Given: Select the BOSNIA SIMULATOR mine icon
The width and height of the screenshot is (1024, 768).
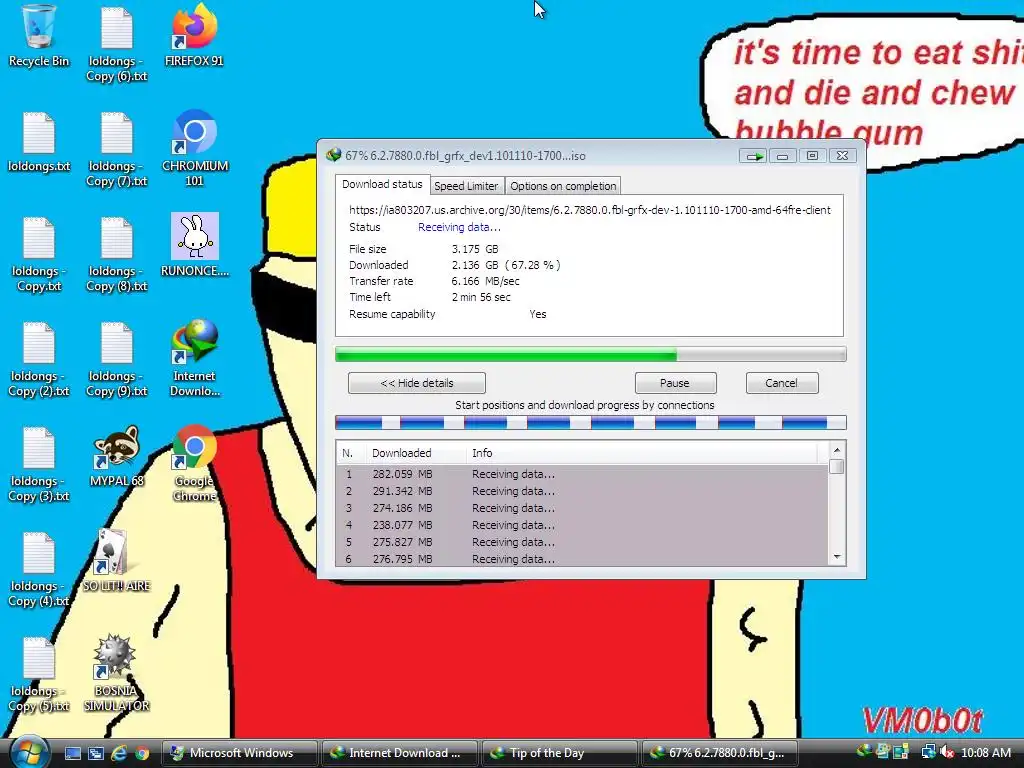Looking at the screenshot, I should coord(116,673).
